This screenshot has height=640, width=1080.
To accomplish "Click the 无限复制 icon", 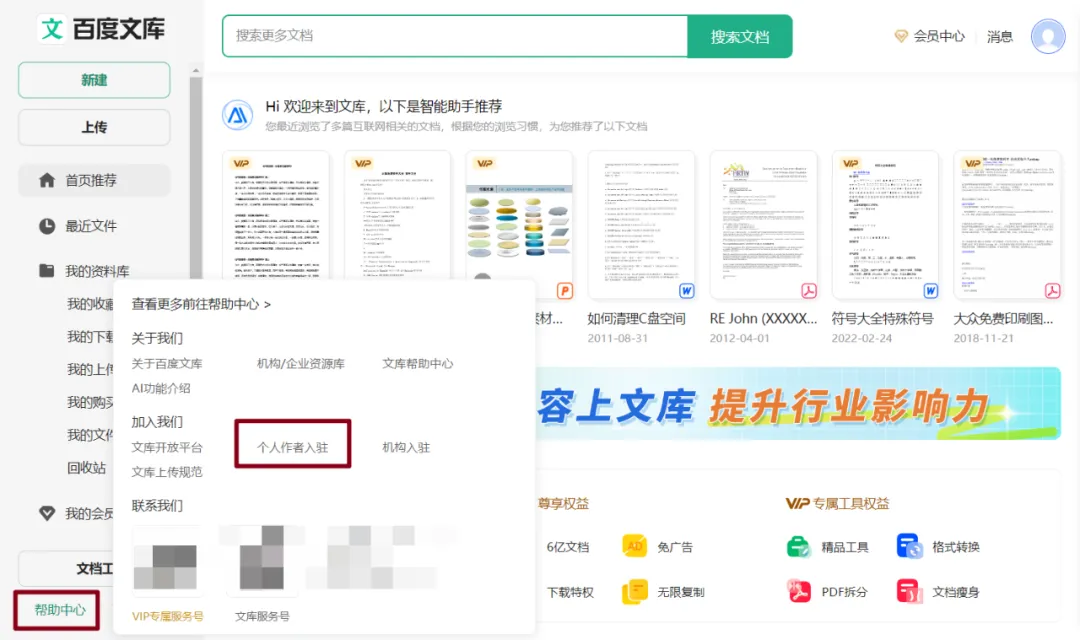I will [x=634, y=592].
